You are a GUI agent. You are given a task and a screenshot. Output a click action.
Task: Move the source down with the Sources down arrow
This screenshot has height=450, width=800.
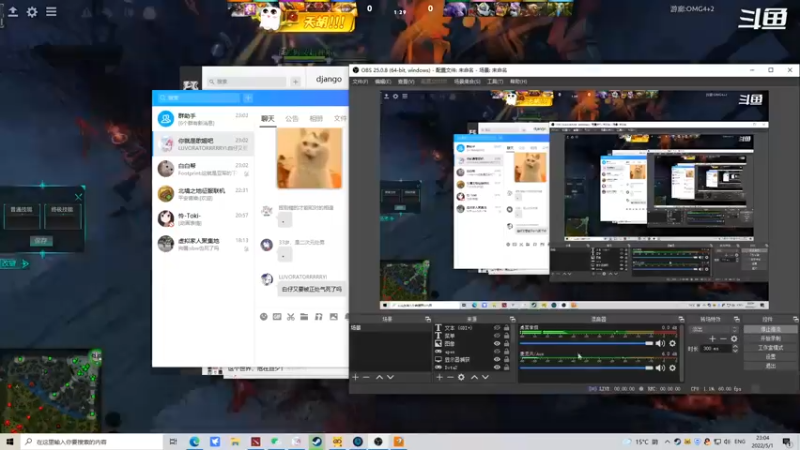click(485, 377)
